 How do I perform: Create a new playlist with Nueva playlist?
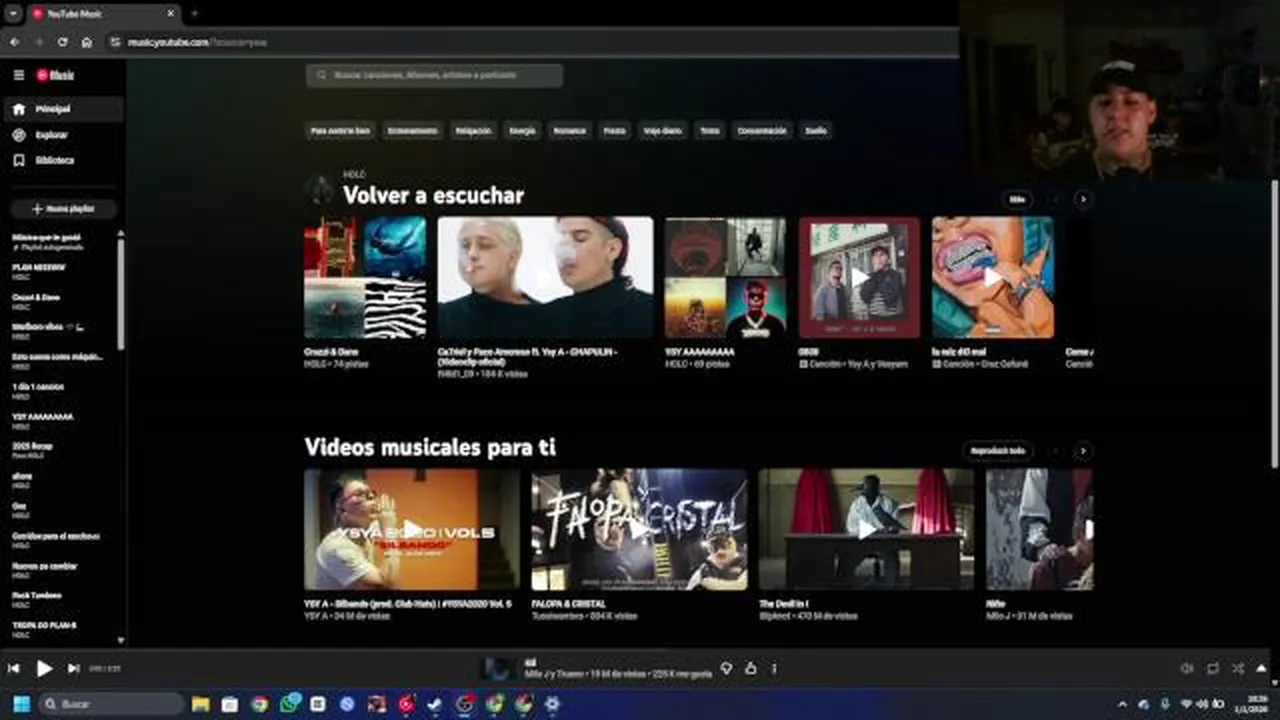[63, 209]
